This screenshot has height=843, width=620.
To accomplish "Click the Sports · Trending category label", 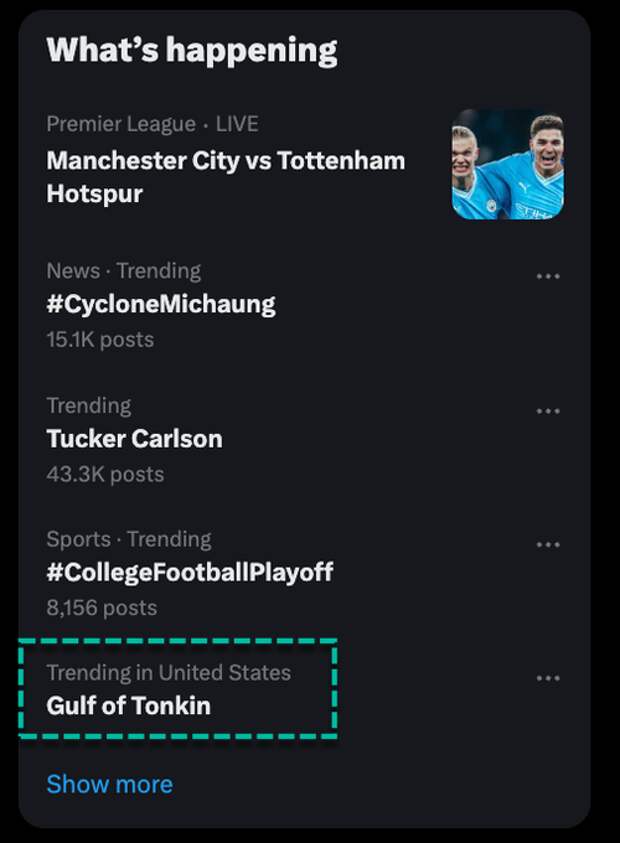I will click(129, 539).
